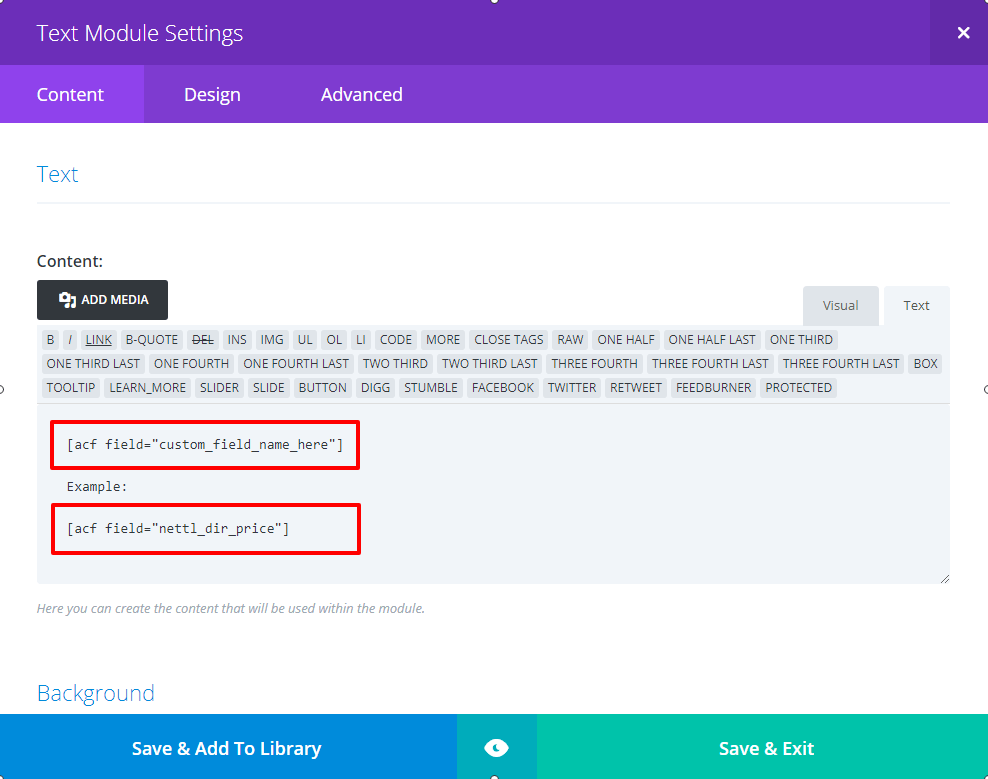Open the Advanced settings tab
Image resolution: width=988 pixels, height=779 pixels.
tap(361, 94)
